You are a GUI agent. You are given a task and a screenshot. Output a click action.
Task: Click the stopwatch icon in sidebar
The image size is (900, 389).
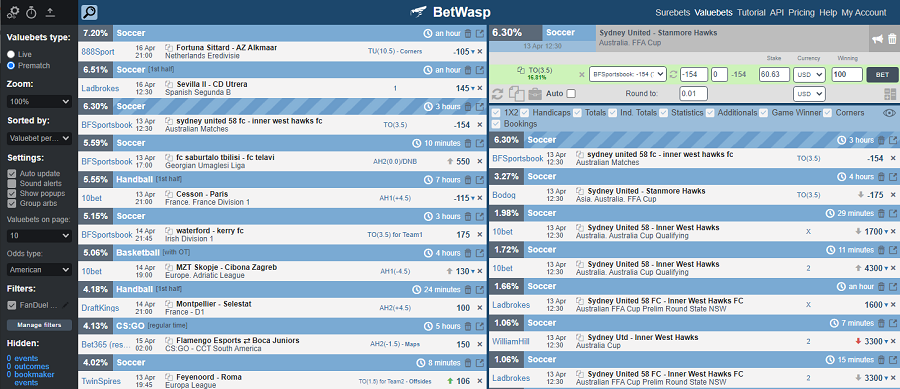32,12
